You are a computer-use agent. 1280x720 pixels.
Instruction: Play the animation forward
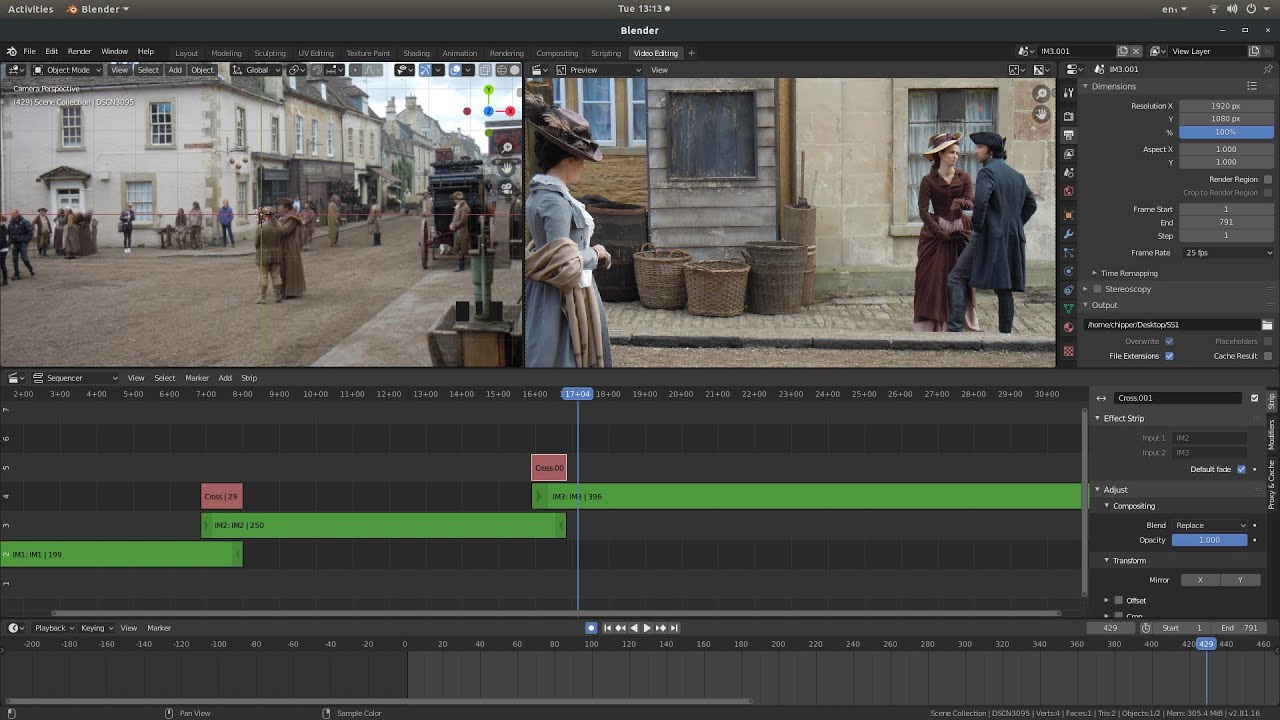pyautogui.click(x=646, y=628)
